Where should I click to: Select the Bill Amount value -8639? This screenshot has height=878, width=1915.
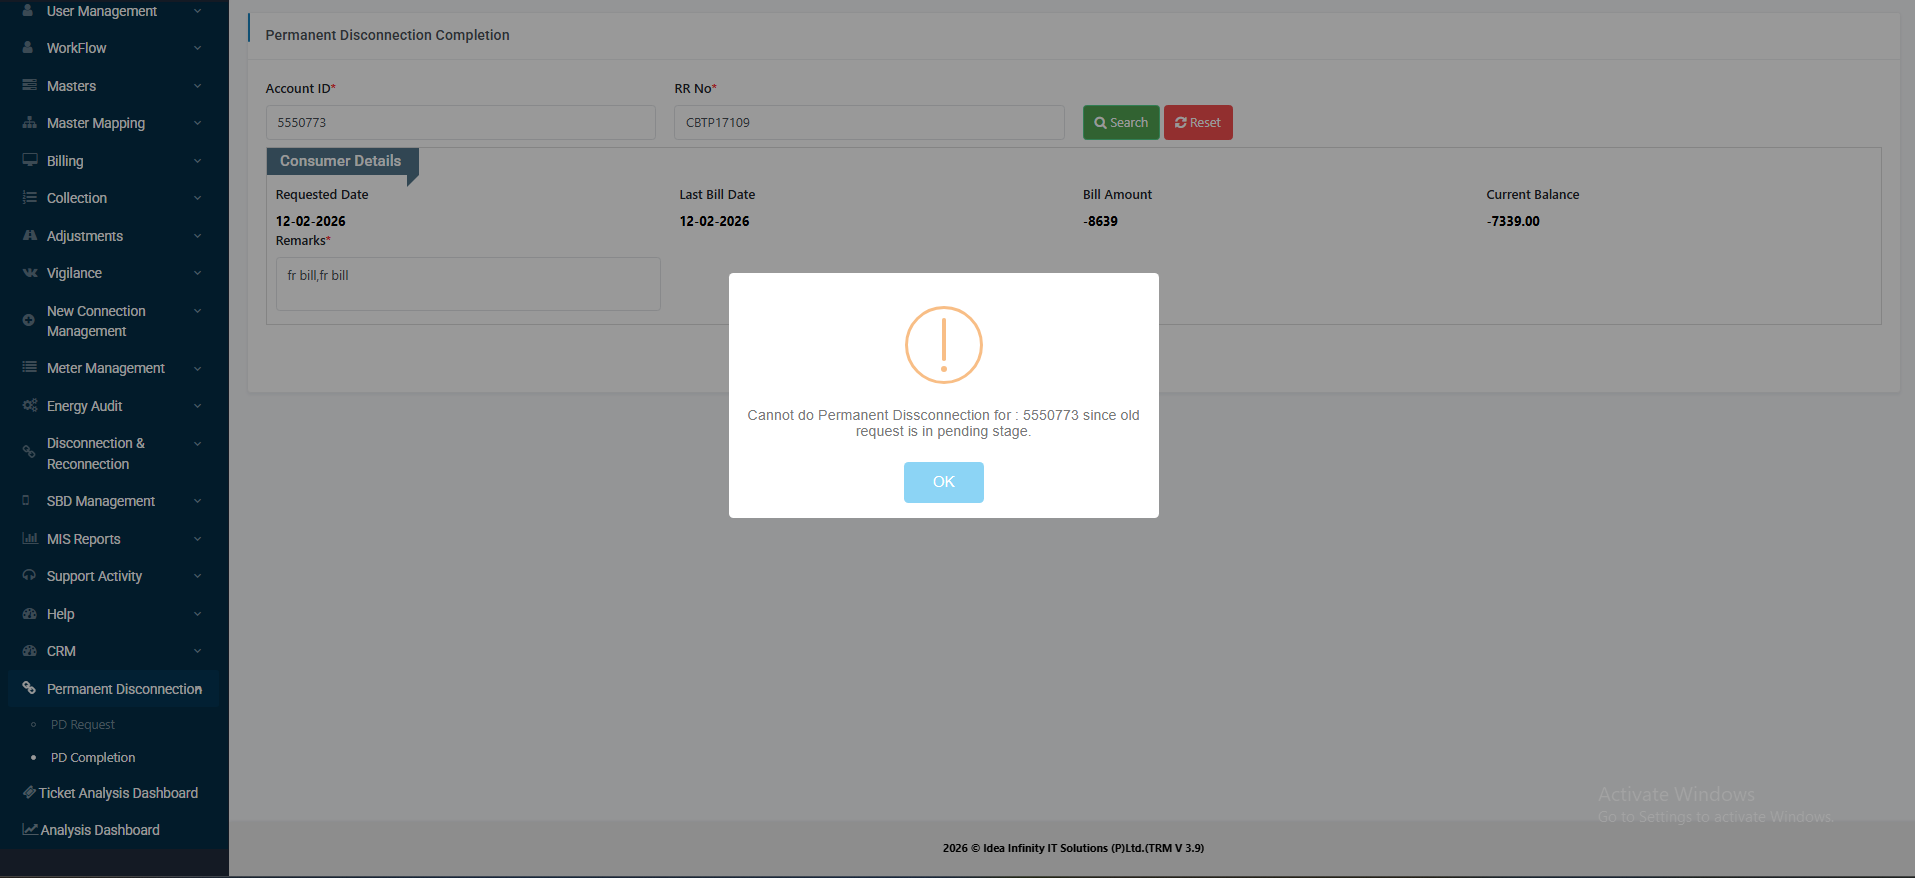(x=1100, y=221)
